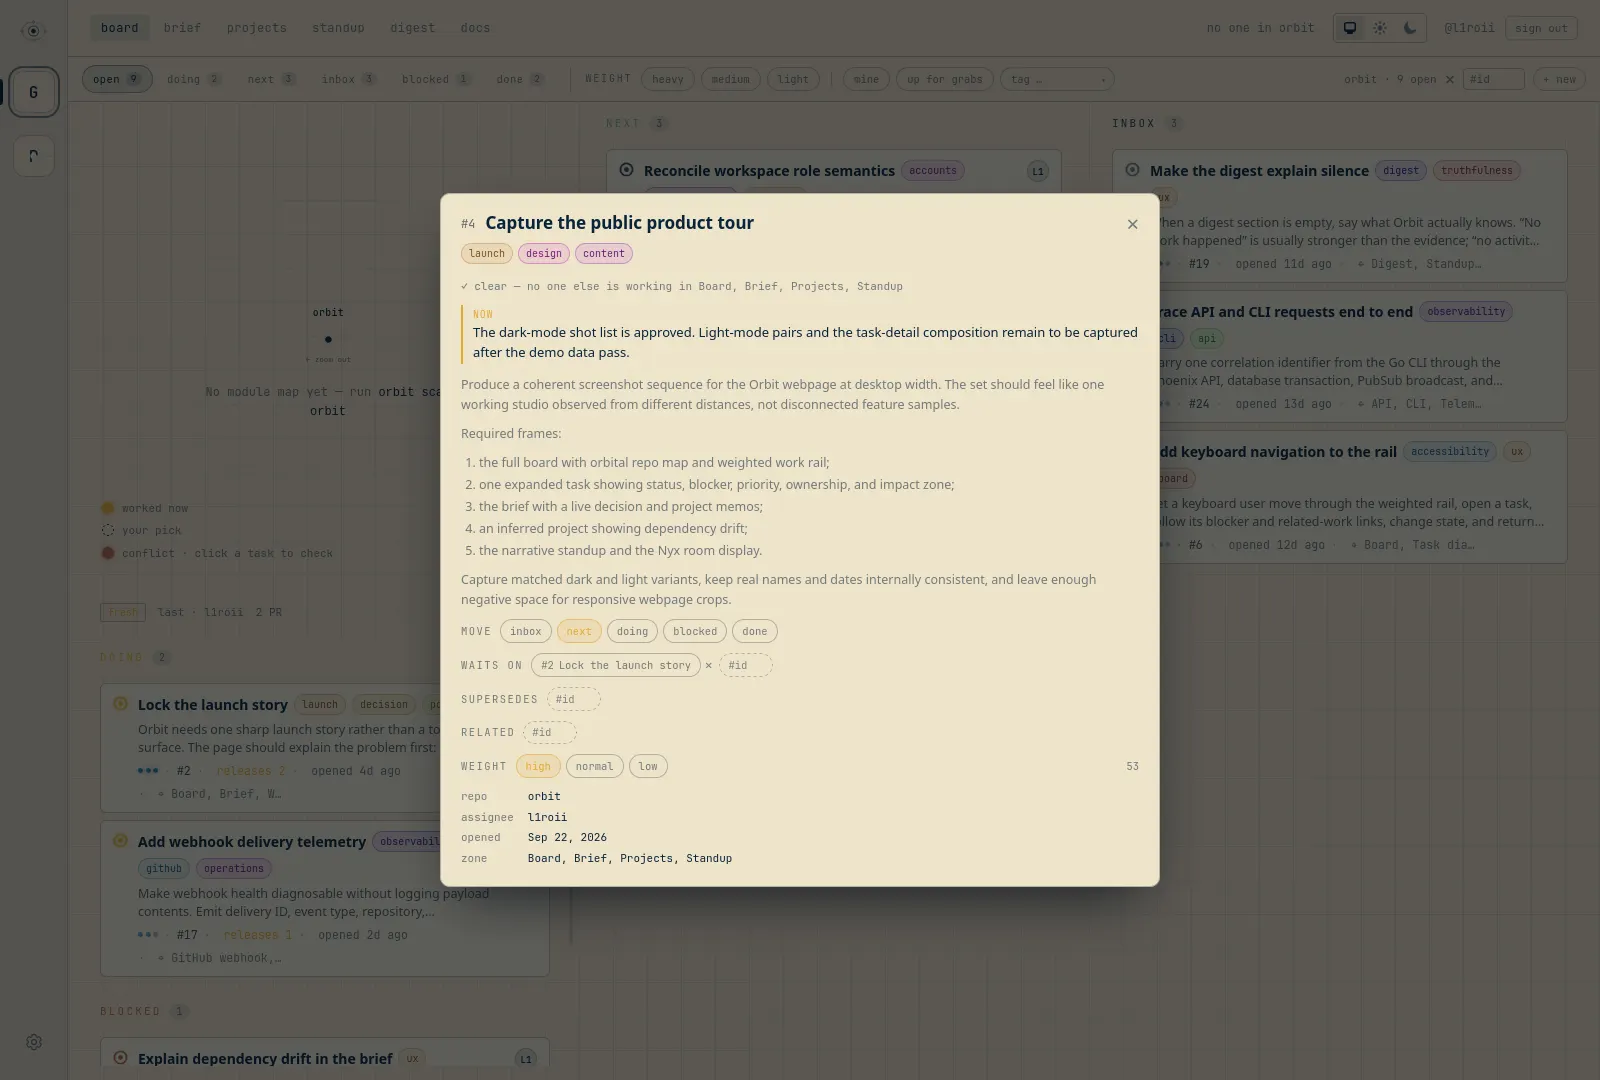Move task to inbox
Viewport: 1600px width, 1080px height.
pyautogui.click(x=525, y=631)
